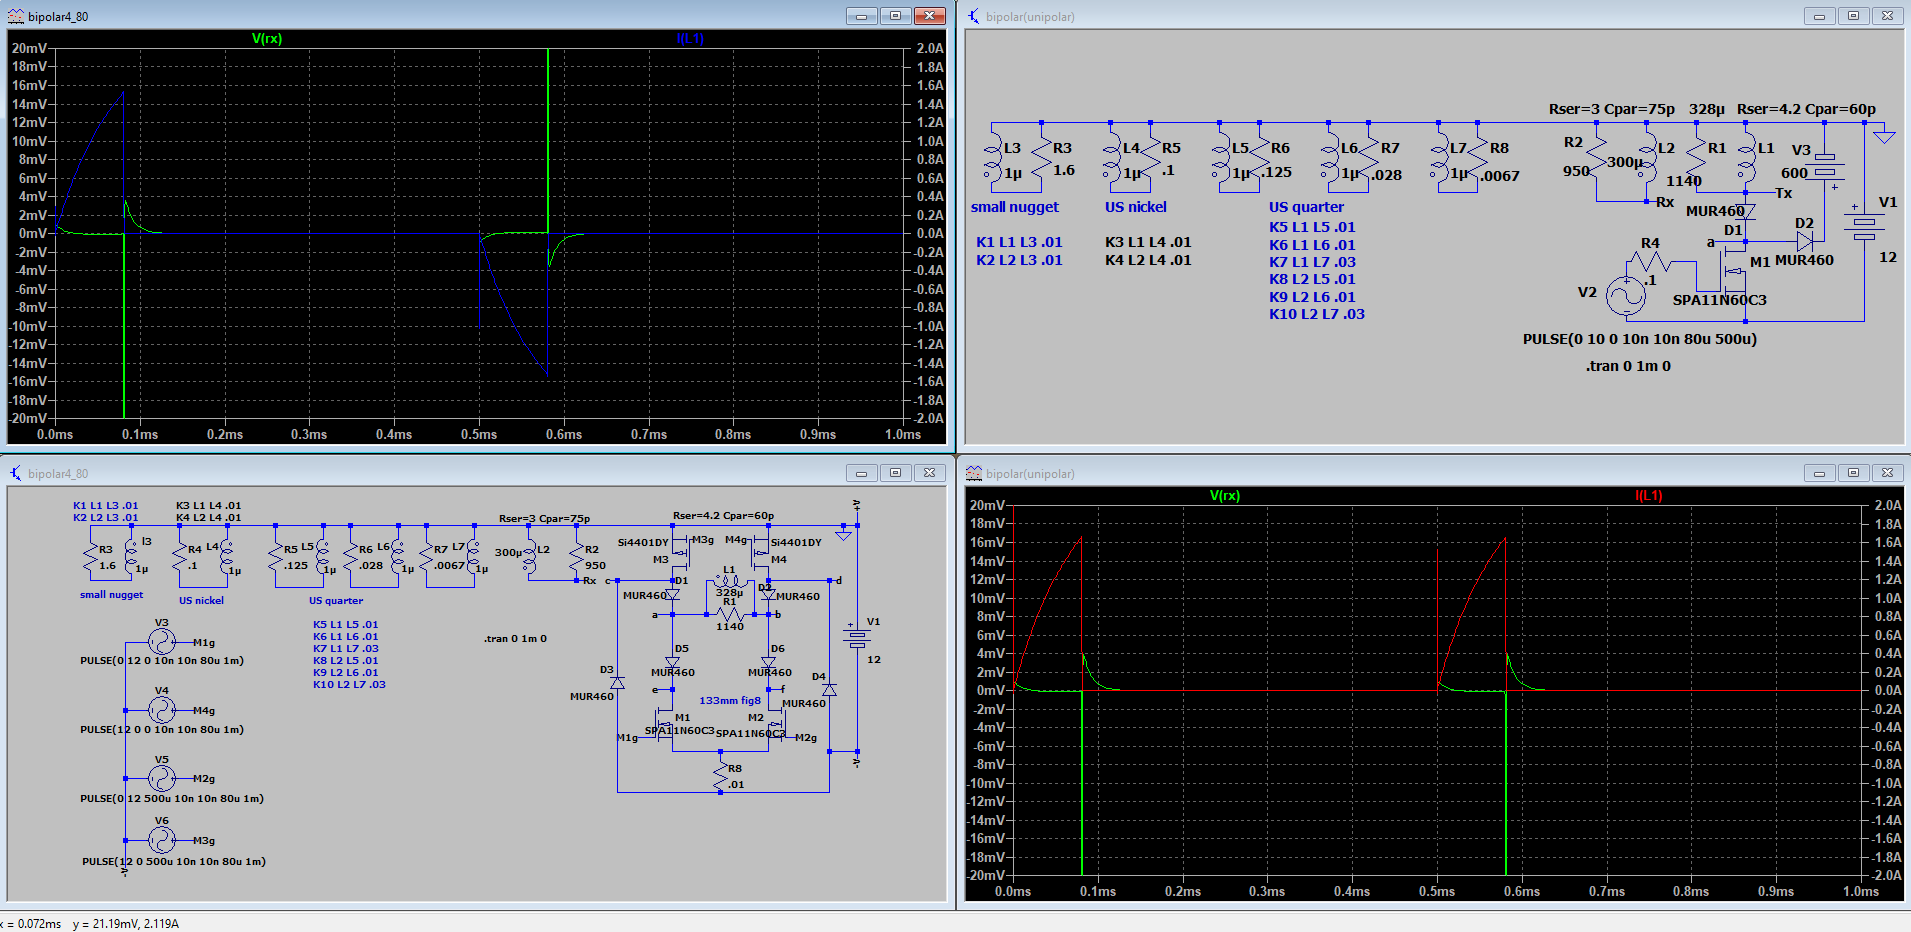Image resolution: width=1911 pixels, height=932 pixels.
Task: Select the R8 .01 resistor in bipolar4_80 schematic
Action: 721,776
